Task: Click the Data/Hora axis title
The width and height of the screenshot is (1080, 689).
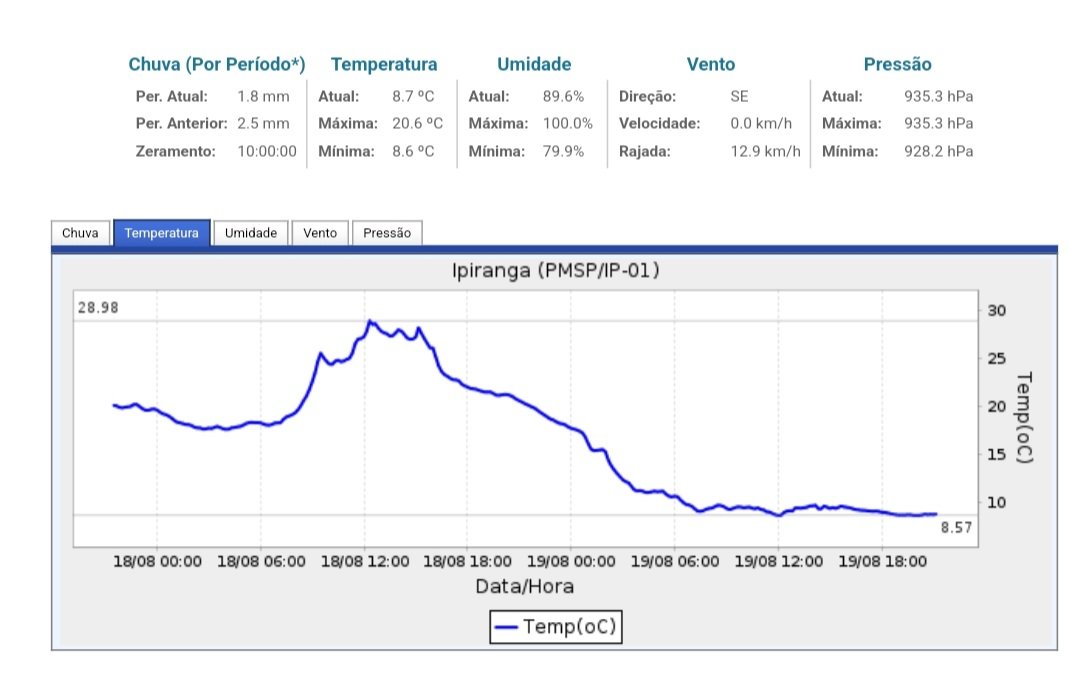Action: click(525, 586)
